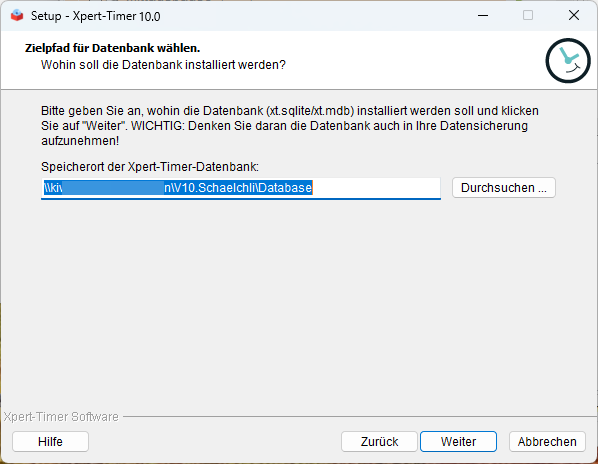Click the heading 'Zielpfad für Datenbank wählen.'
598x464 pixels.
coord(113,48)
